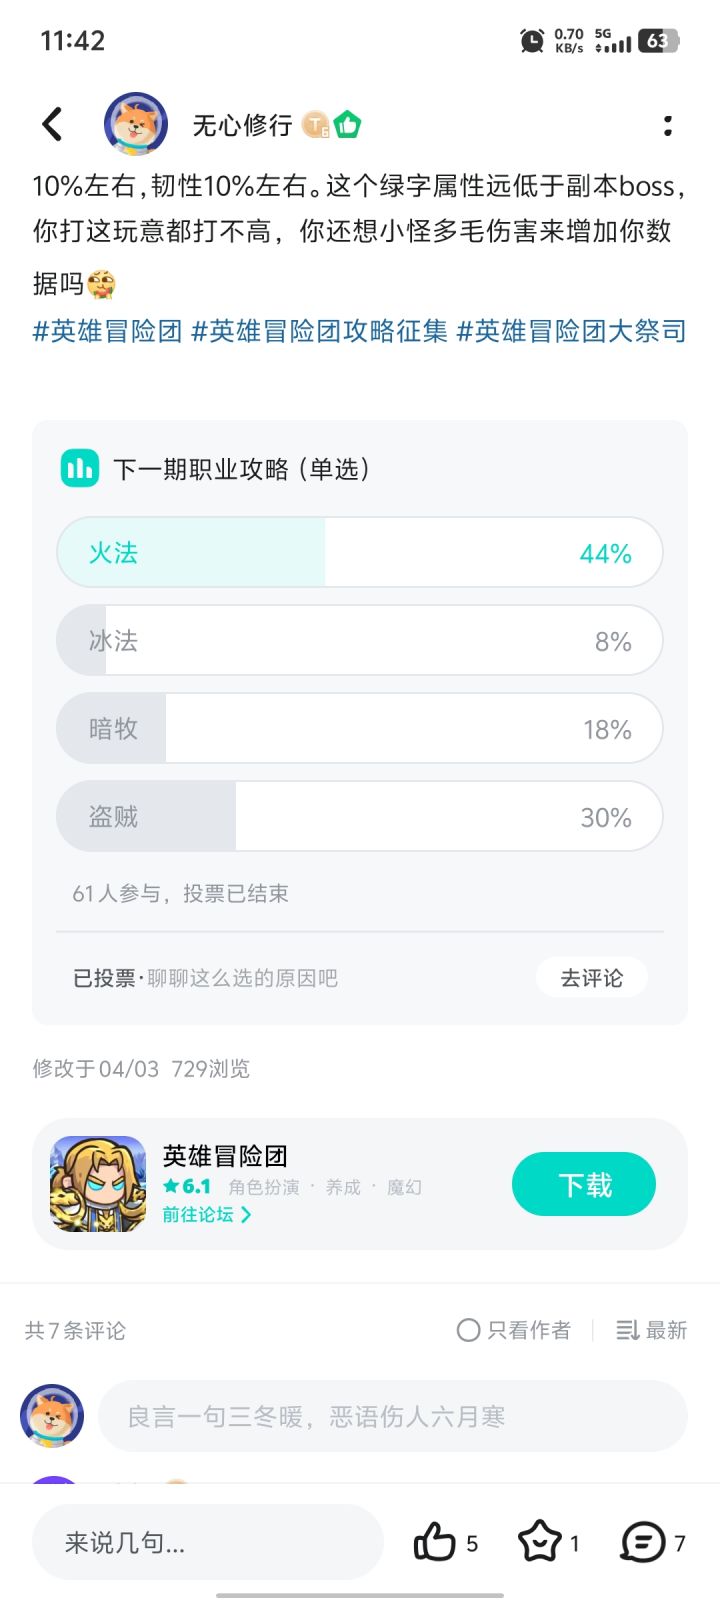The width and height of the screenshot is (720, 1600).
Task: Select the 火法 poll option
Action: 360,553
